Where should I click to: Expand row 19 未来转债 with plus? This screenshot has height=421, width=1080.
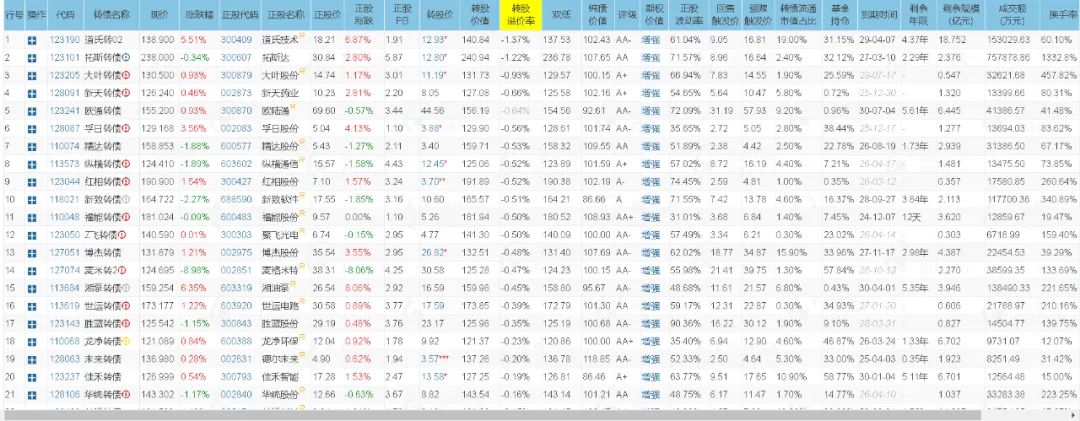pos(32,358)
